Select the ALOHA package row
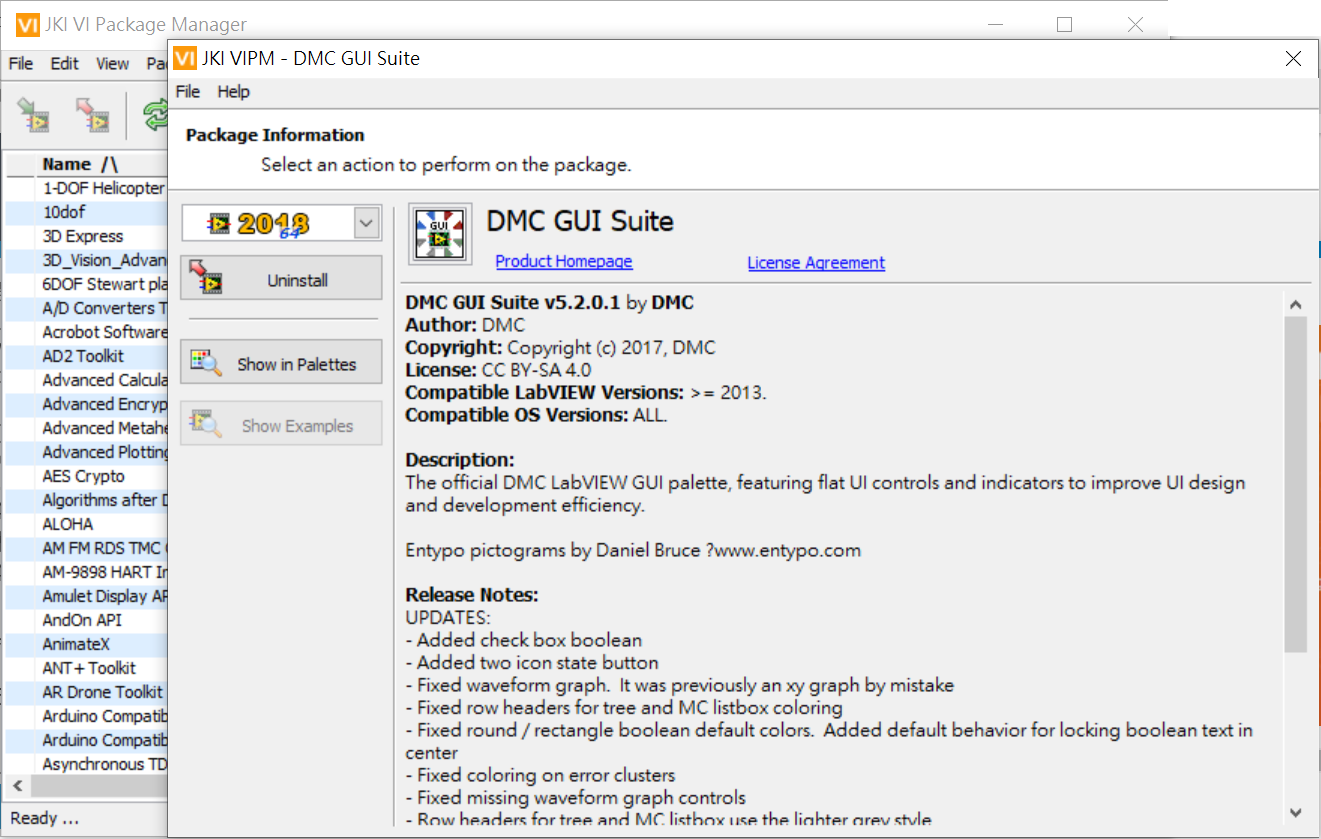The width and height of the screenshot is (1321, 839). tap(86, 524)
